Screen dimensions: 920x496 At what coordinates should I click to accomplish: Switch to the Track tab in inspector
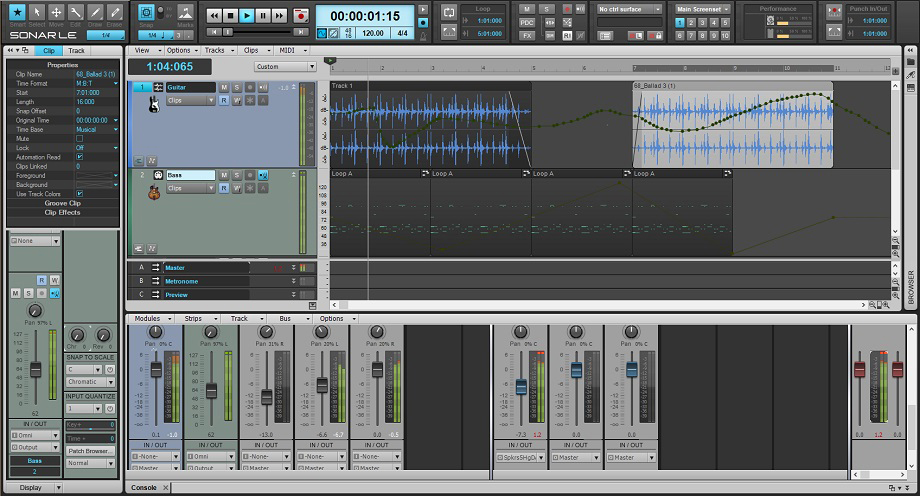tap(76, 50)
